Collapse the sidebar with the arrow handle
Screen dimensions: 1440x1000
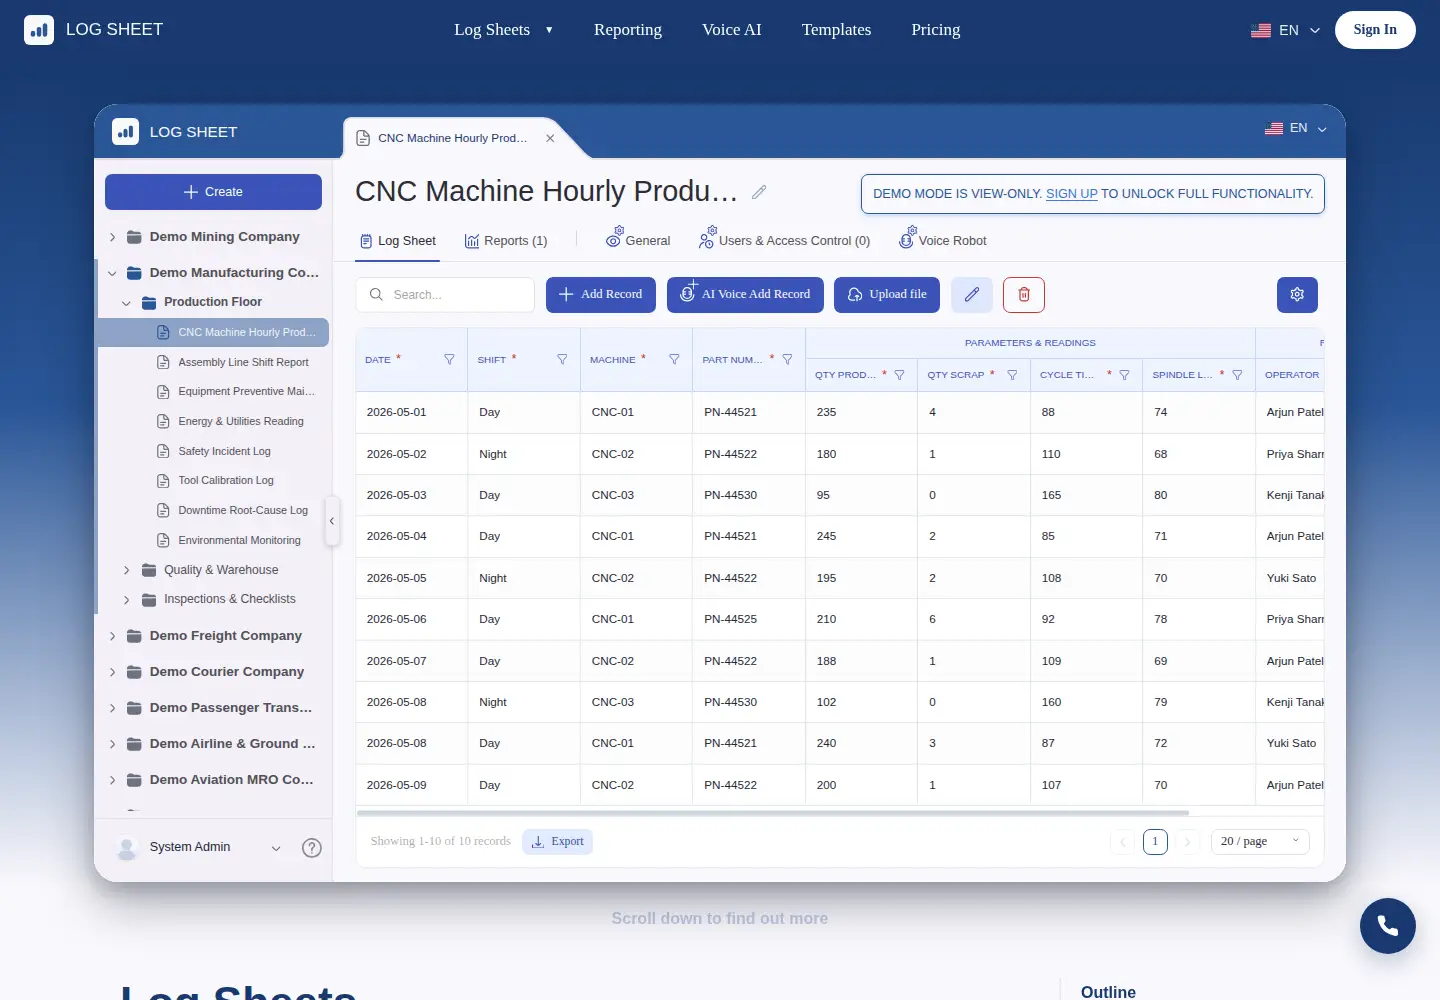tap(332, 521)
